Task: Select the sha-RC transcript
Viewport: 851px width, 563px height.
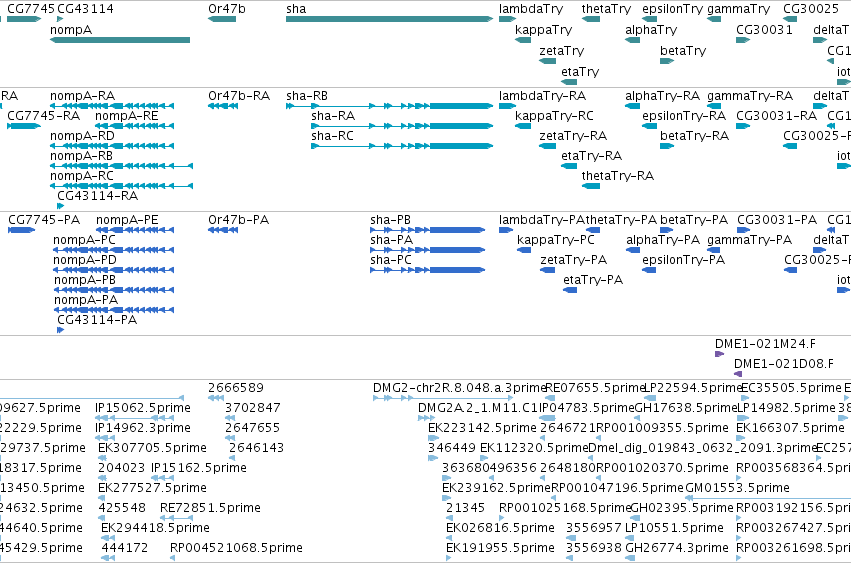Action: point(402,146)
